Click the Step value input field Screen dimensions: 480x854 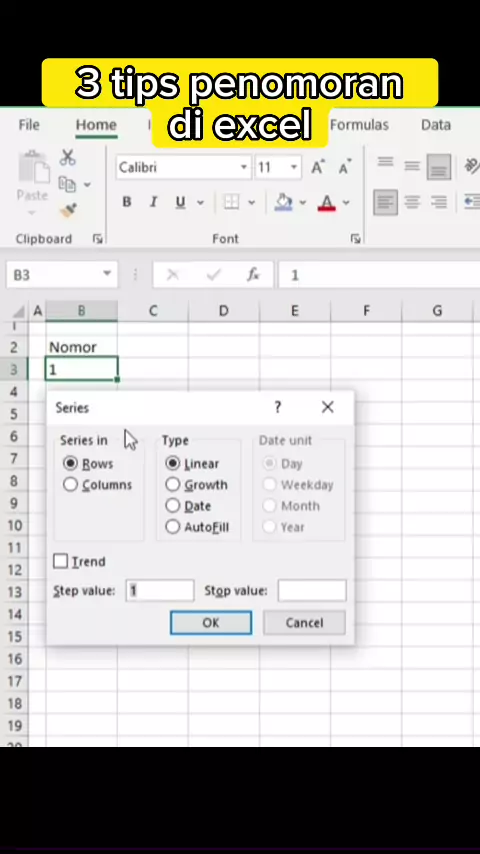point(160,590)
